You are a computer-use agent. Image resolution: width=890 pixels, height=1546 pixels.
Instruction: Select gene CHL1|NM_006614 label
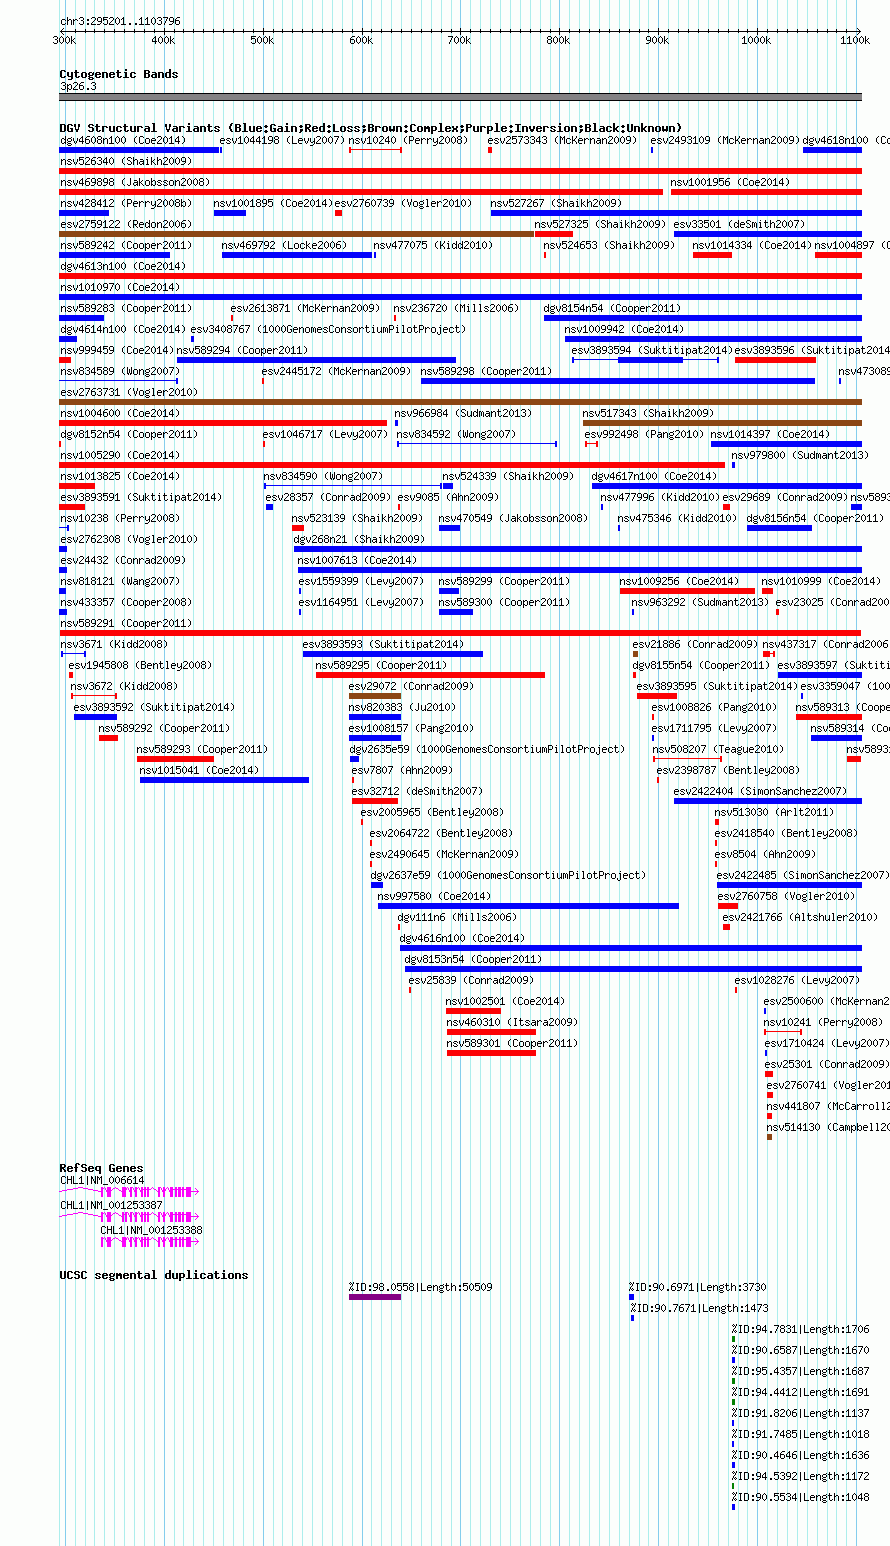101,1180
